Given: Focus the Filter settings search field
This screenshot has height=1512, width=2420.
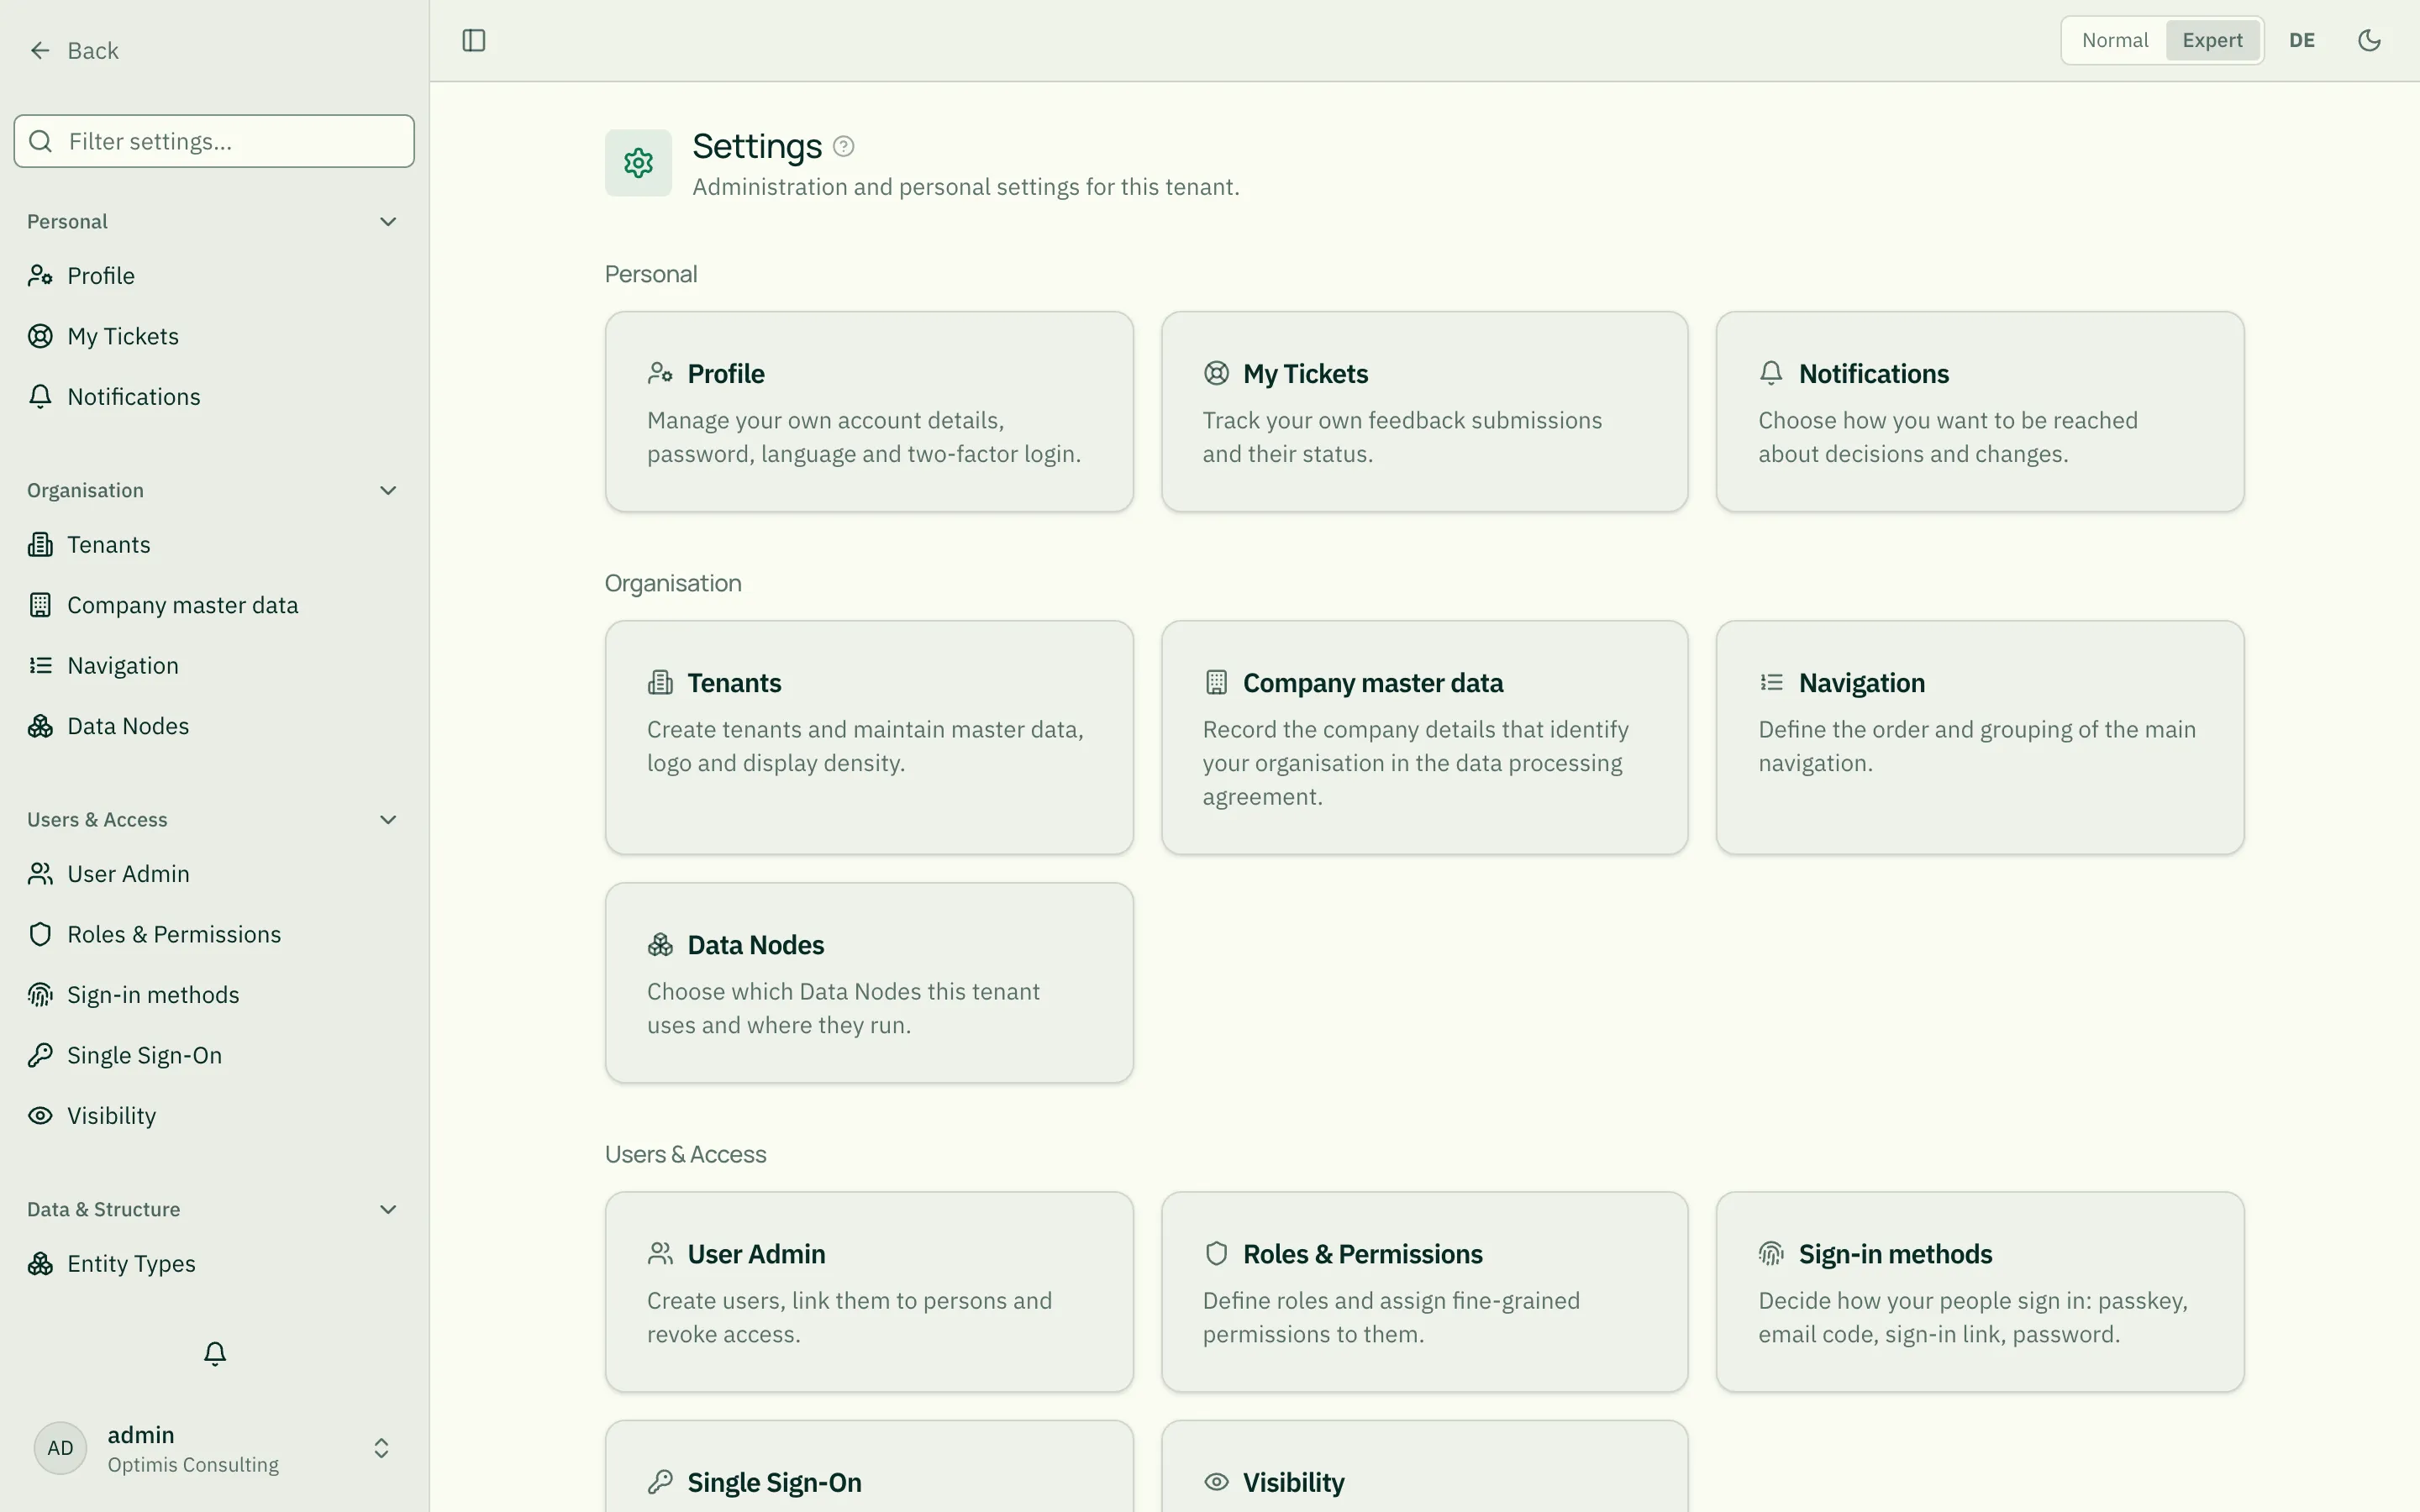Looking at the screenshot, I should click(214, 141).
